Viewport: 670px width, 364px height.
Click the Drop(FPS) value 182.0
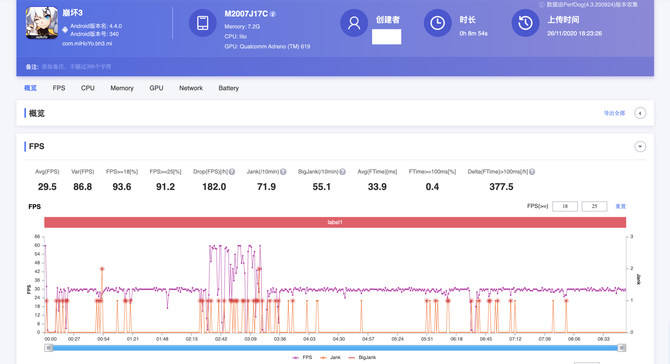click(214, 187)
